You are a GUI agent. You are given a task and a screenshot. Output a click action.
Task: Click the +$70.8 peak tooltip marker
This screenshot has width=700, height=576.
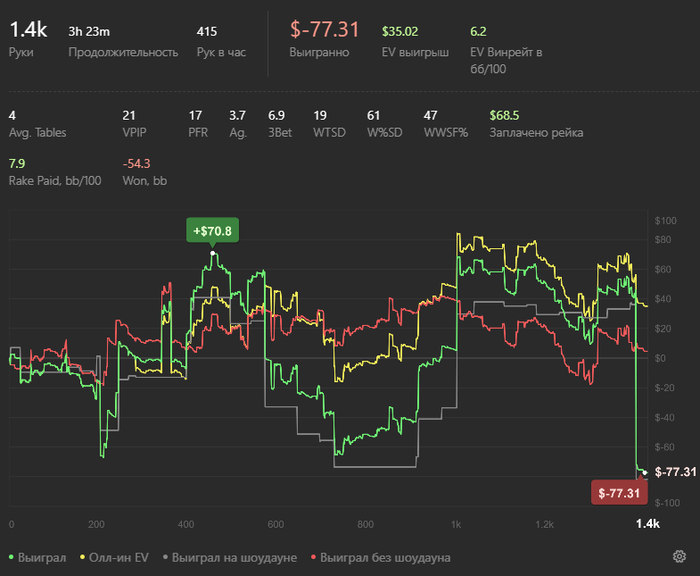212,231
